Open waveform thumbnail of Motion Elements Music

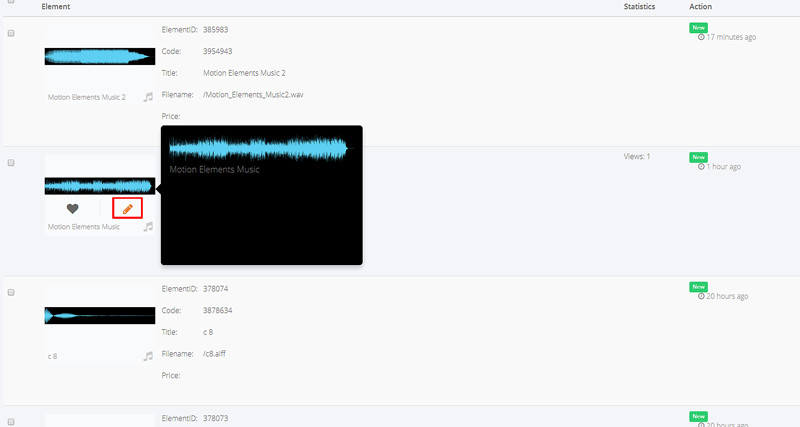100,186
